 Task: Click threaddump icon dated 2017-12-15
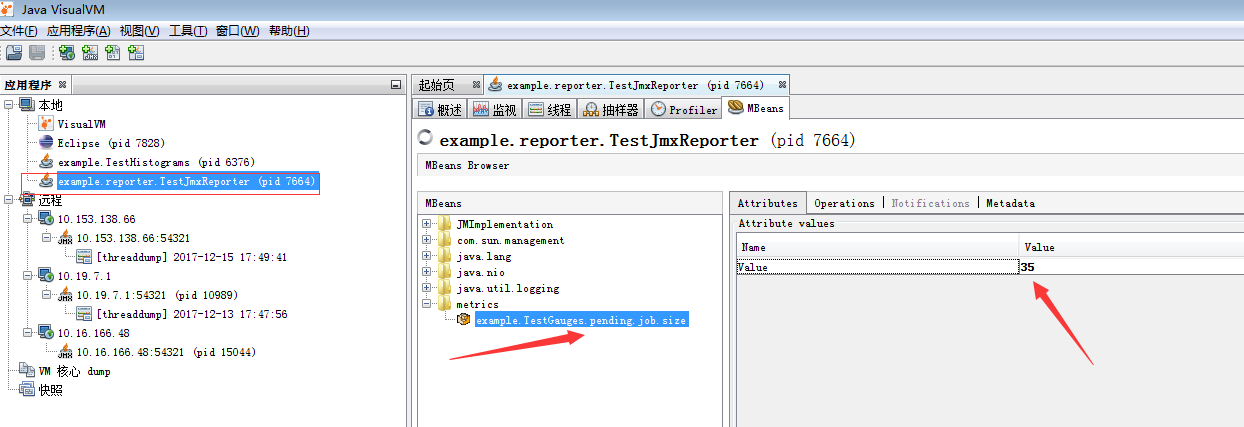(x=85, y=257)
